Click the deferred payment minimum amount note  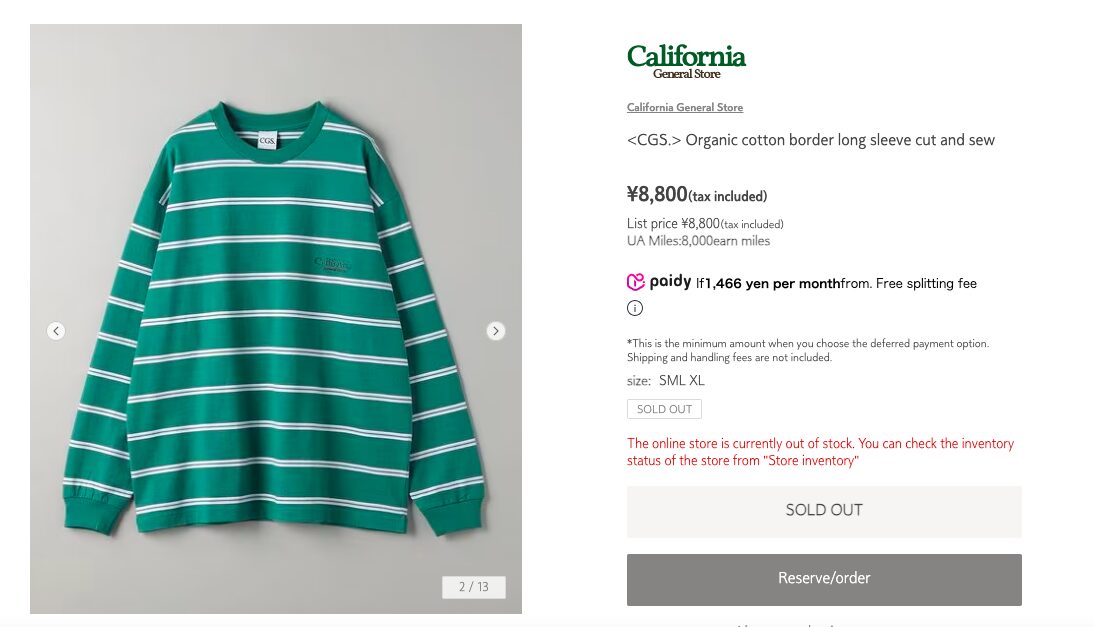click(807, 350)
